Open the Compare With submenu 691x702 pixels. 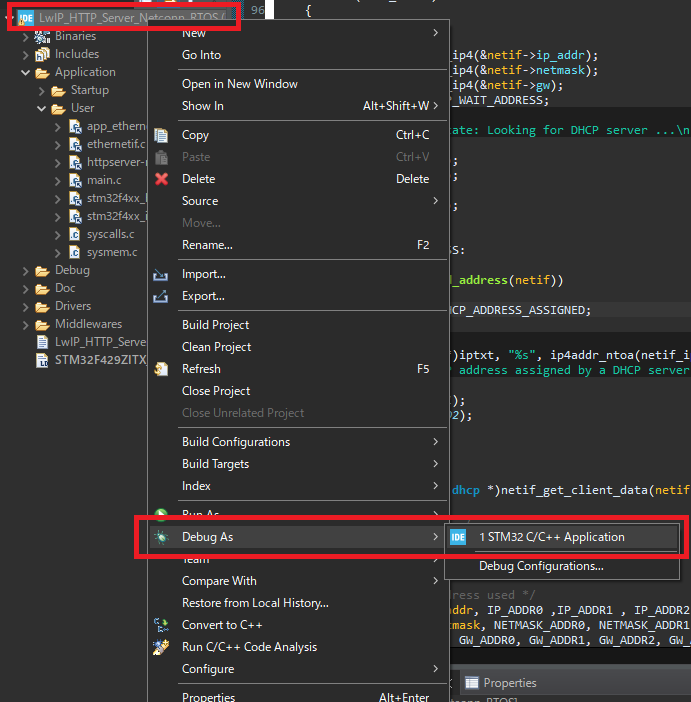point(298,581)
